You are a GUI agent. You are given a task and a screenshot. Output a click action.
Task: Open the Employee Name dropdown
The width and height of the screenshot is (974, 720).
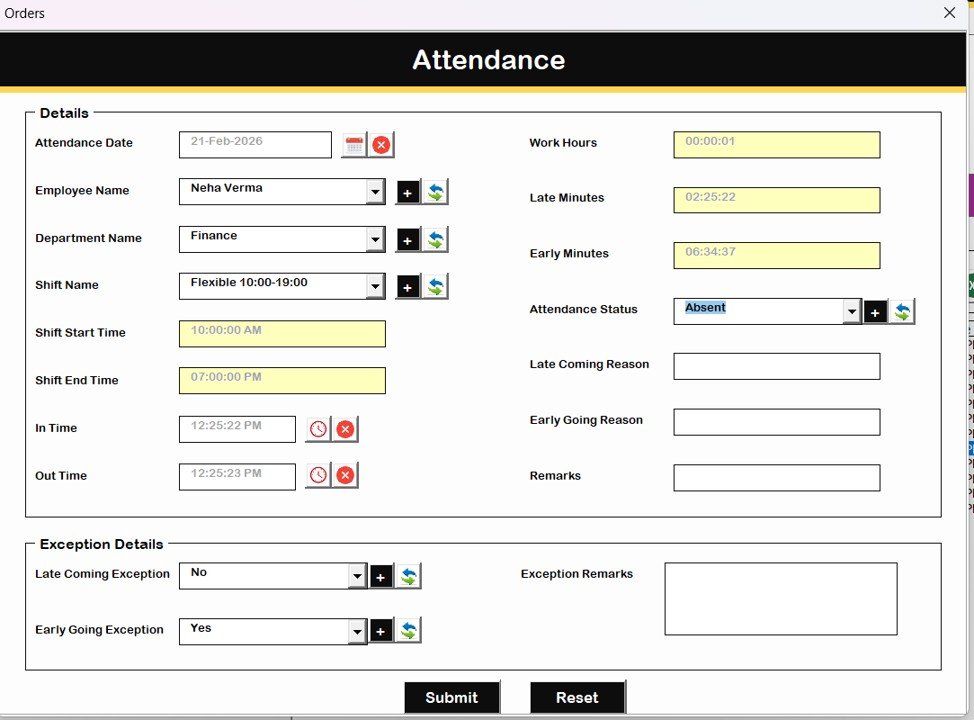coord(375,191)
